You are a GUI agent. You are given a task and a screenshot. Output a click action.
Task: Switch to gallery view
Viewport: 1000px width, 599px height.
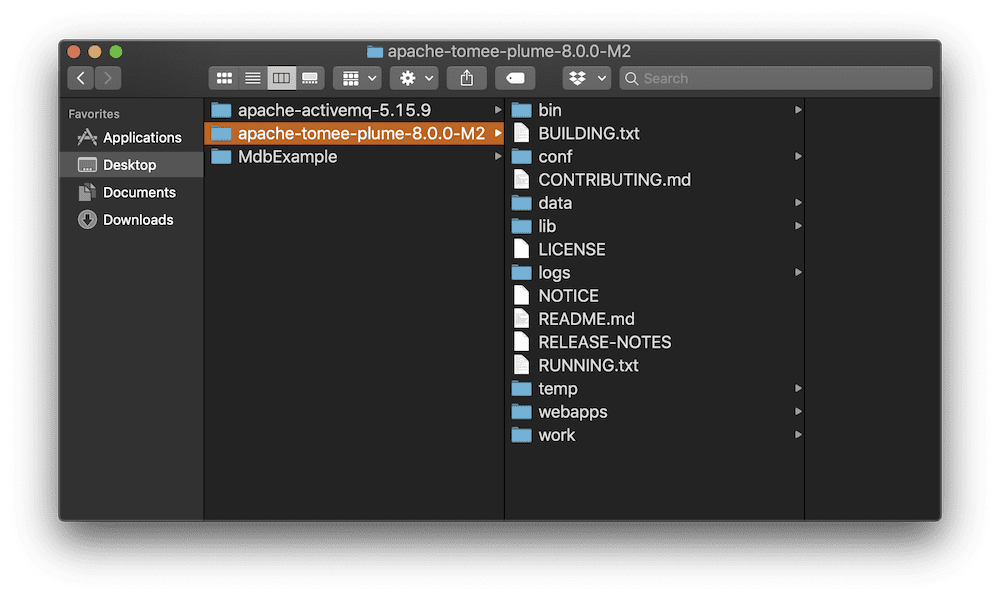click(x=310, y=78)
